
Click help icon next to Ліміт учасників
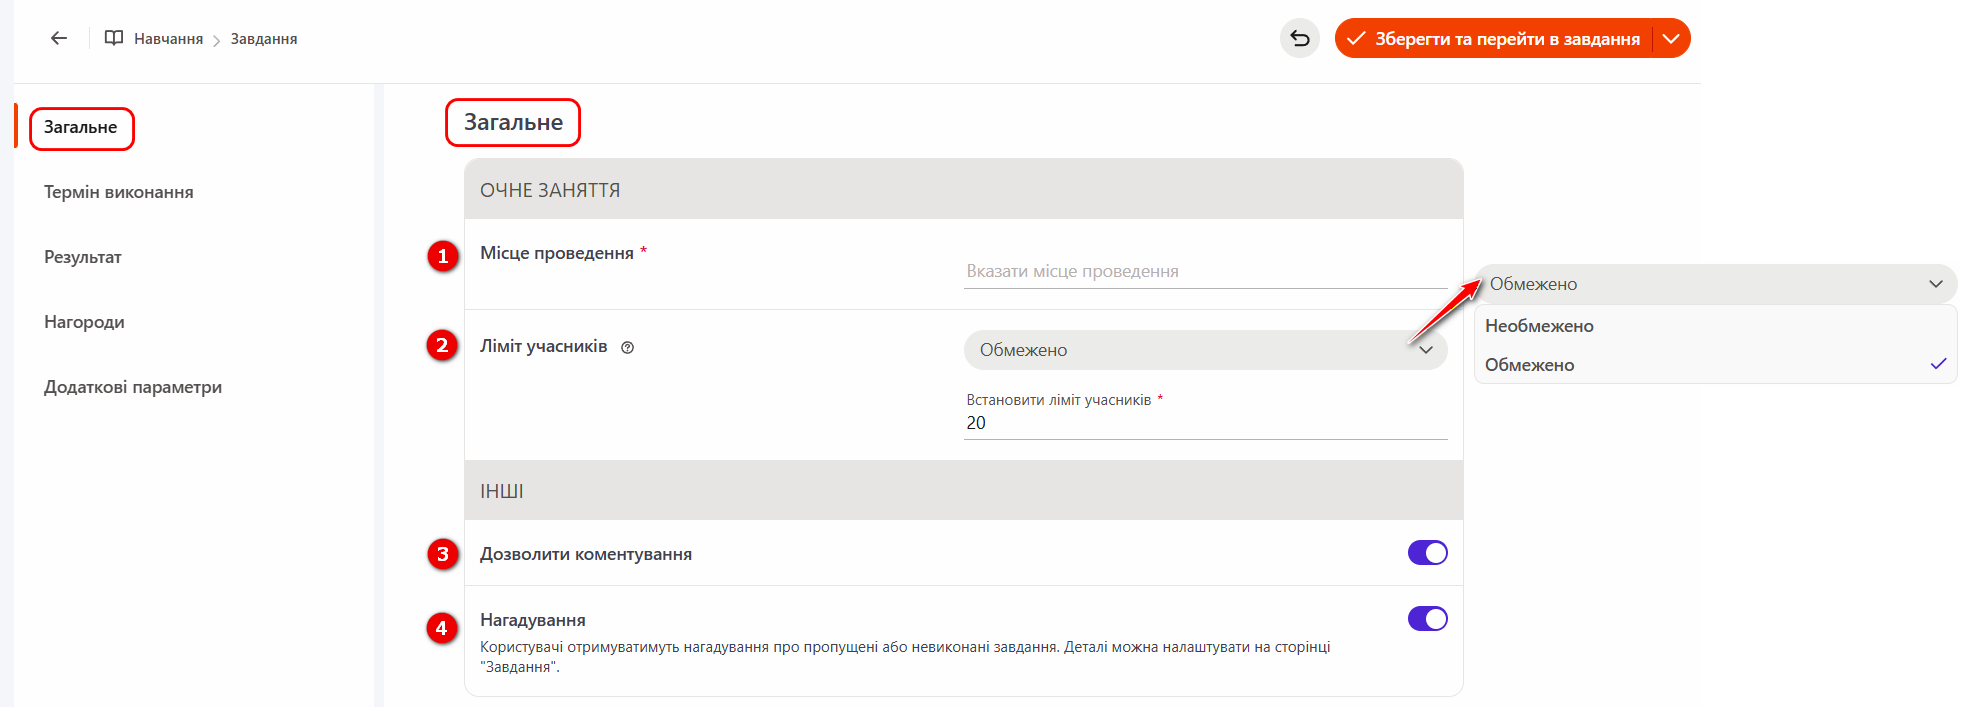(x=627, y=348)
